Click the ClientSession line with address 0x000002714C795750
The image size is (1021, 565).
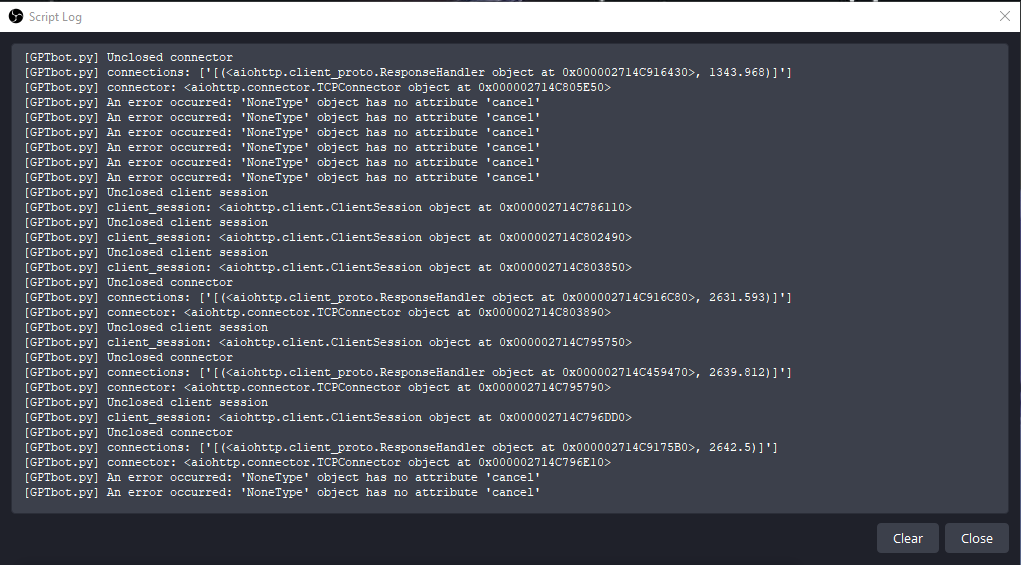coord(327,342)
